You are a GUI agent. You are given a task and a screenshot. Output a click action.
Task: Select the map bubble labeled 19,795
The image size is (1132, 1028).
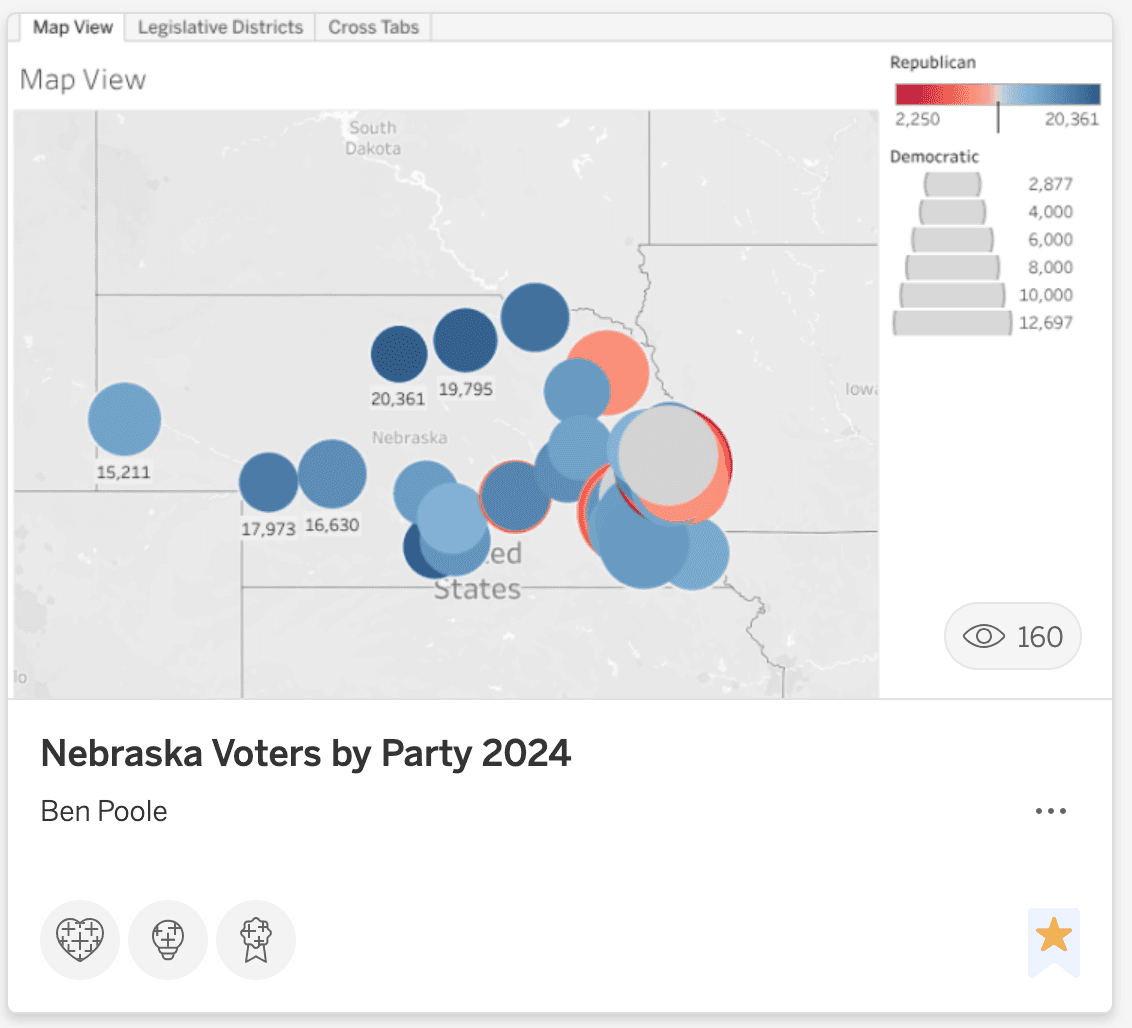click(464, 340)
